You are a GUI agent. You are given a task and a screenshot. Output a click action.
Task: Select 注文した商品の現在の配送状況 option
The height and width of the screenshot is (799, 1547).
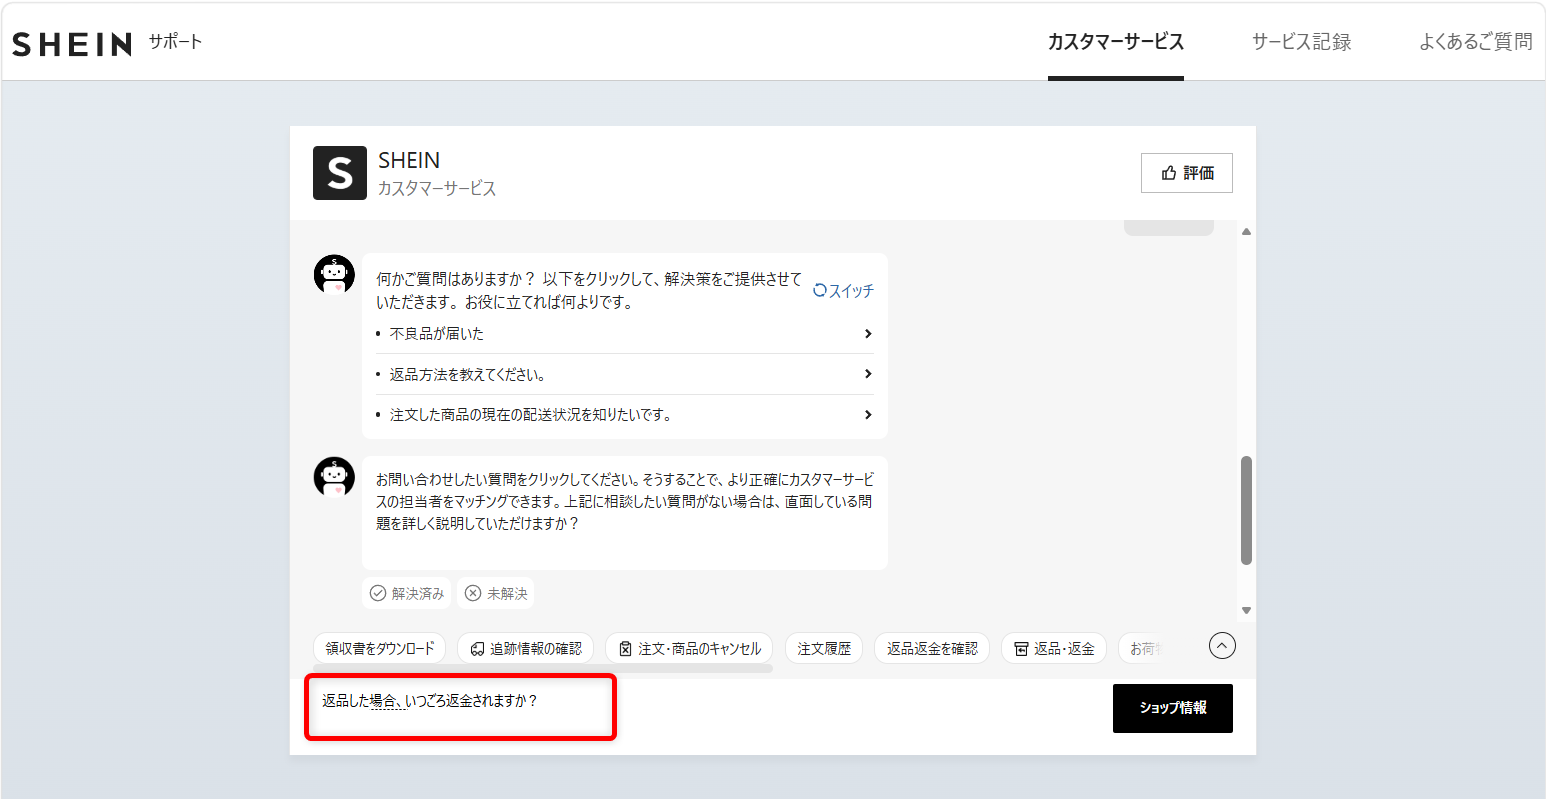(625, 414)
